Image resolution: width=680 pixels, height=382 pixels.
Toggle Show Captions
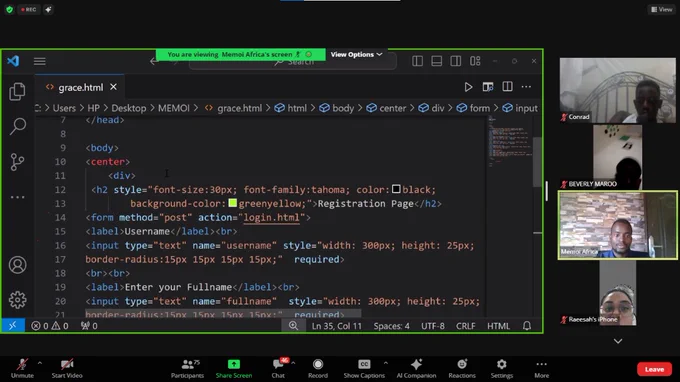(x=364, y=369)
